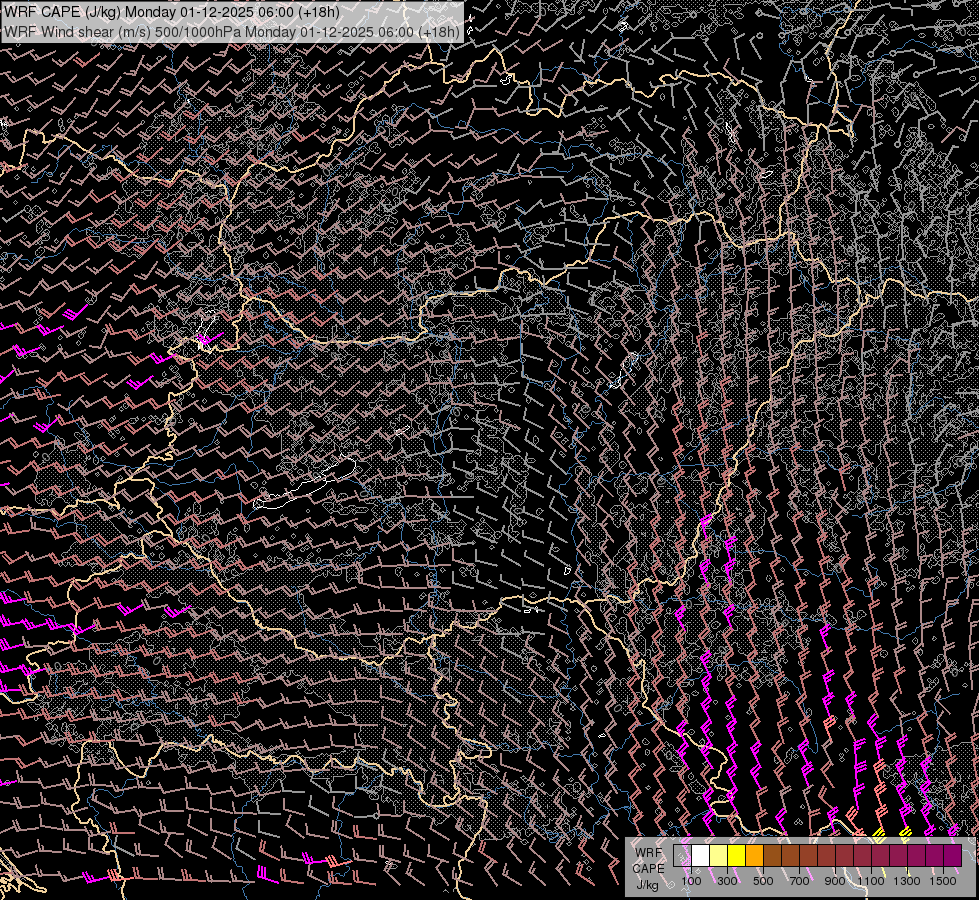The width and height of the screenshot is (979, 900).
Task: Click the yellow wind barbs above the legend
Action: (x=880, y=832)
